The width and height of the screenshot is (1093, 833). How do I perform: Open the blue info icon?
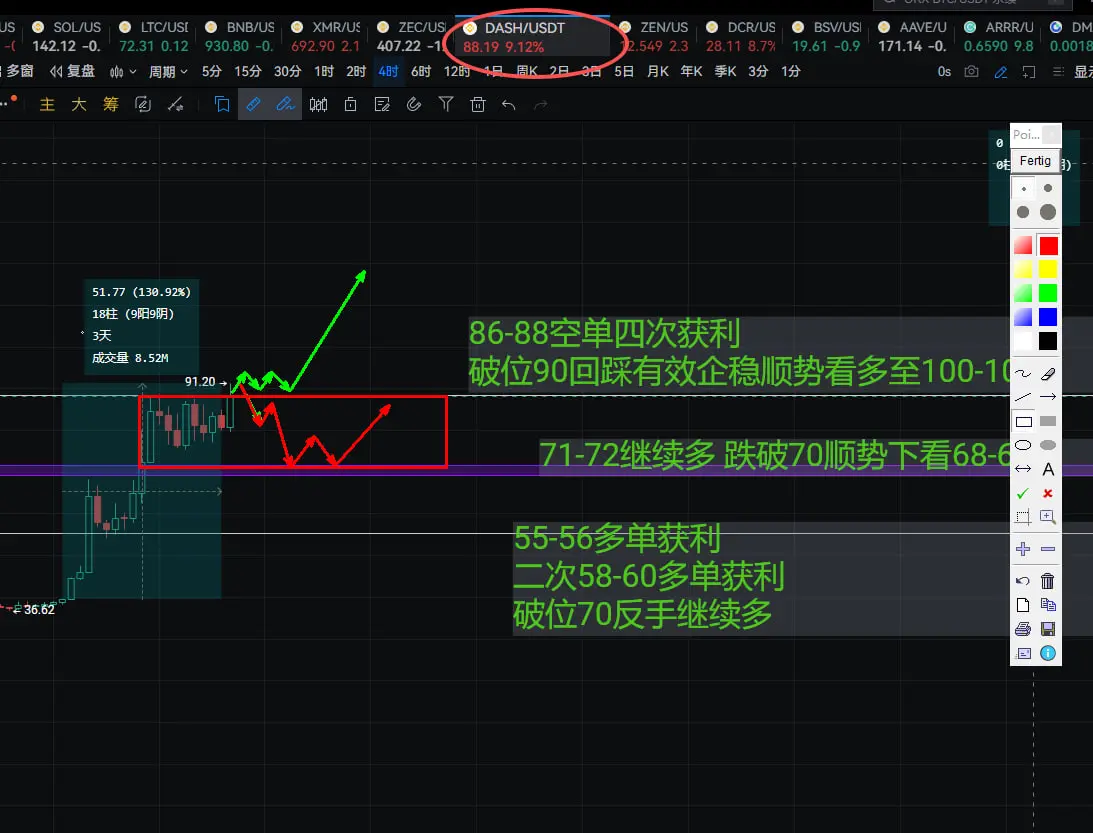(x=1048, y=653)
